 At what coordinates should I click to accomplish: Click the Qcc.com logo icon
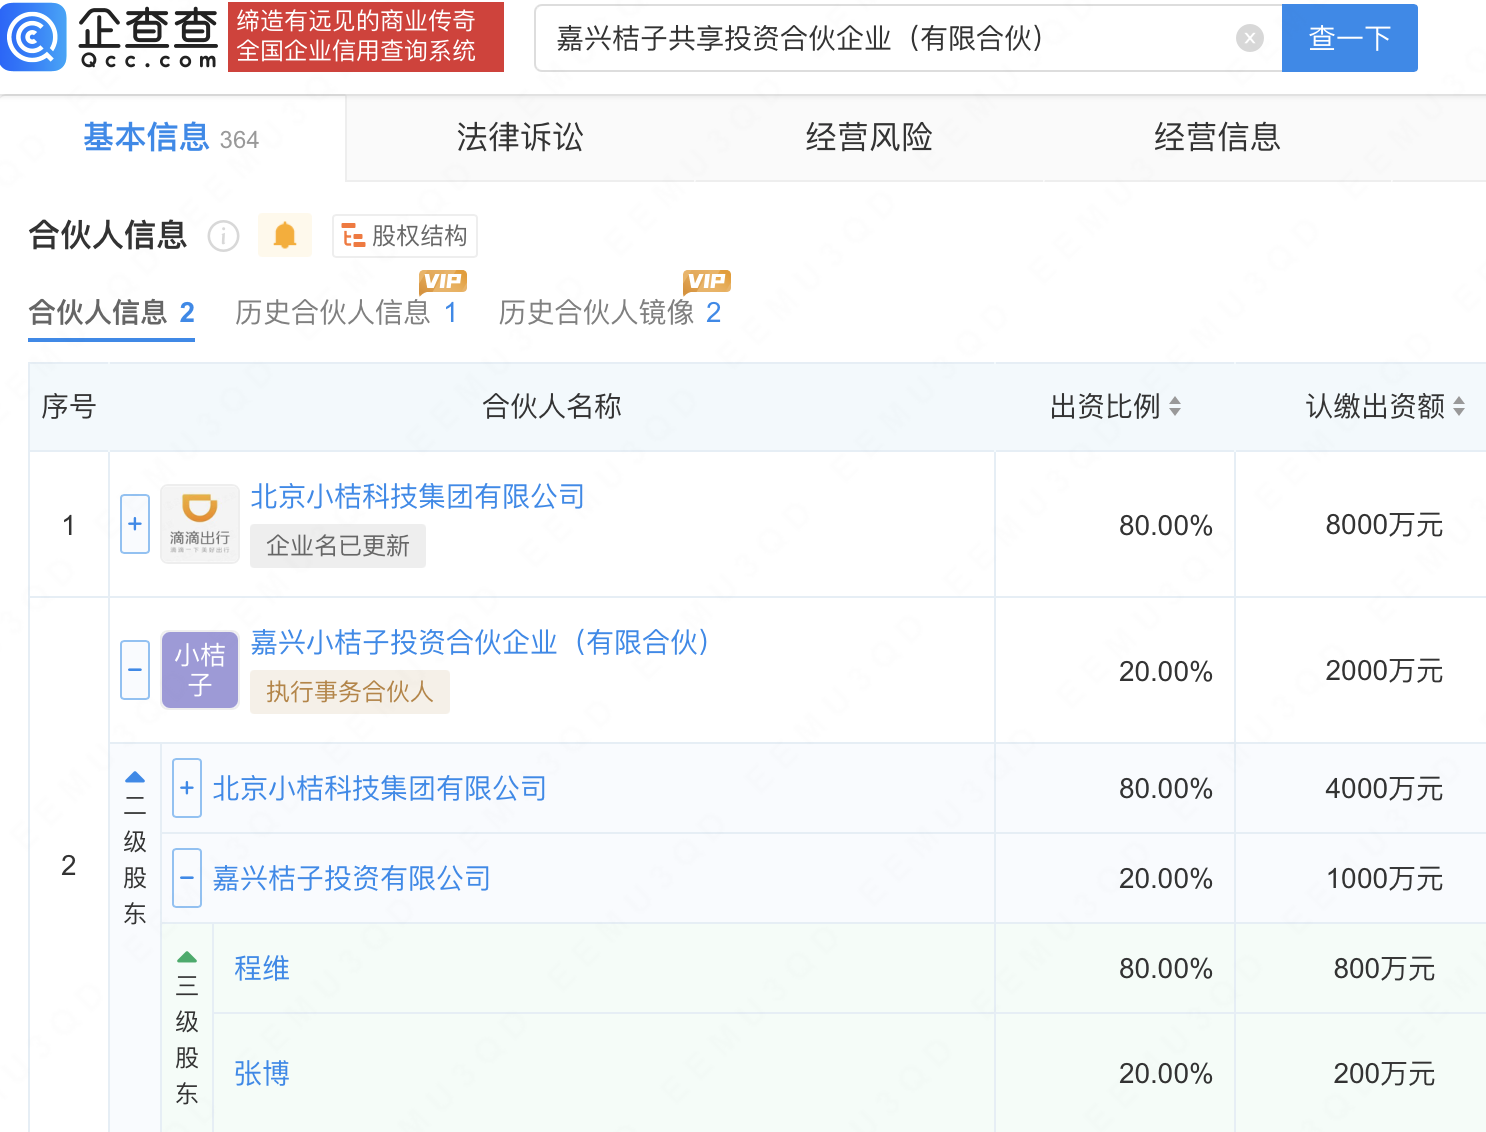pyautogui.click(x=34, y=37)
